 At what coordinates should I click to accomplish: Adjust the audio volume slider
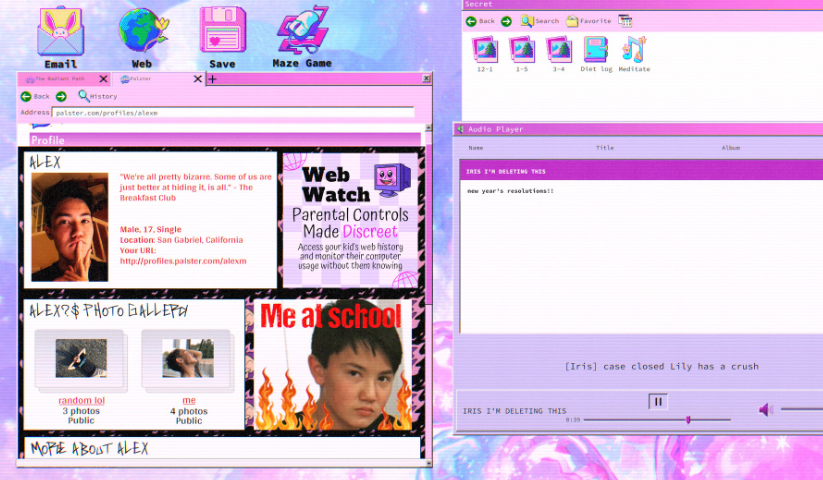coord(801,409)
